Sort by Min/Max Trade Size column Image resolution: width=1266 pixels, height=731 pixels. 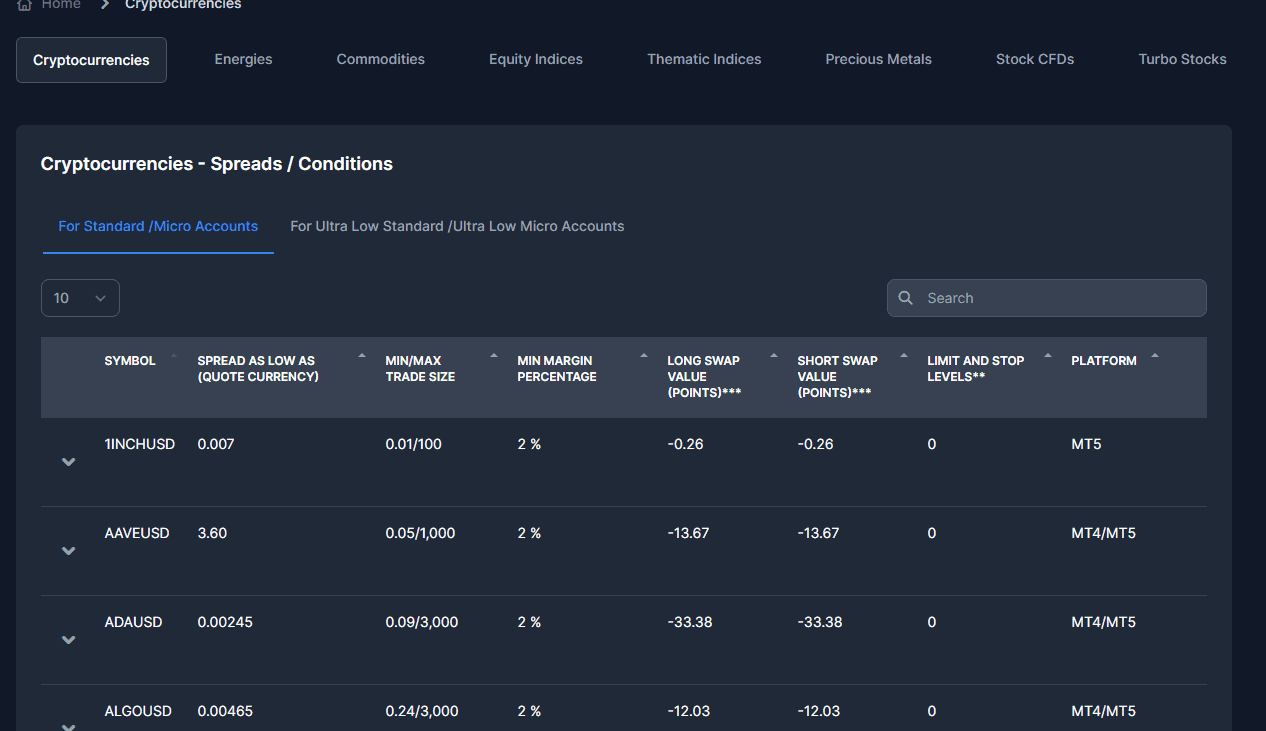coord(494,356)
